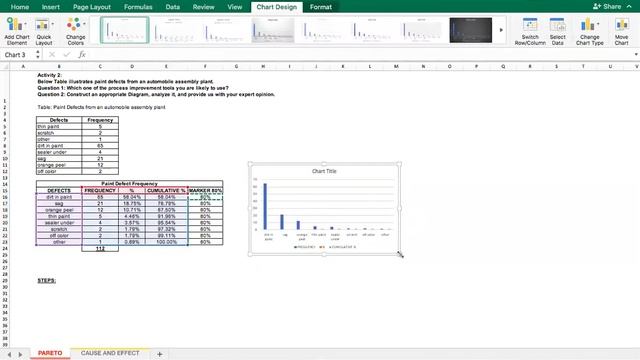Select the STEPS: heading cell
Image resolution: width=640 pixels, height=360 pixels.
pyautogui.click(x=47, y=280)
